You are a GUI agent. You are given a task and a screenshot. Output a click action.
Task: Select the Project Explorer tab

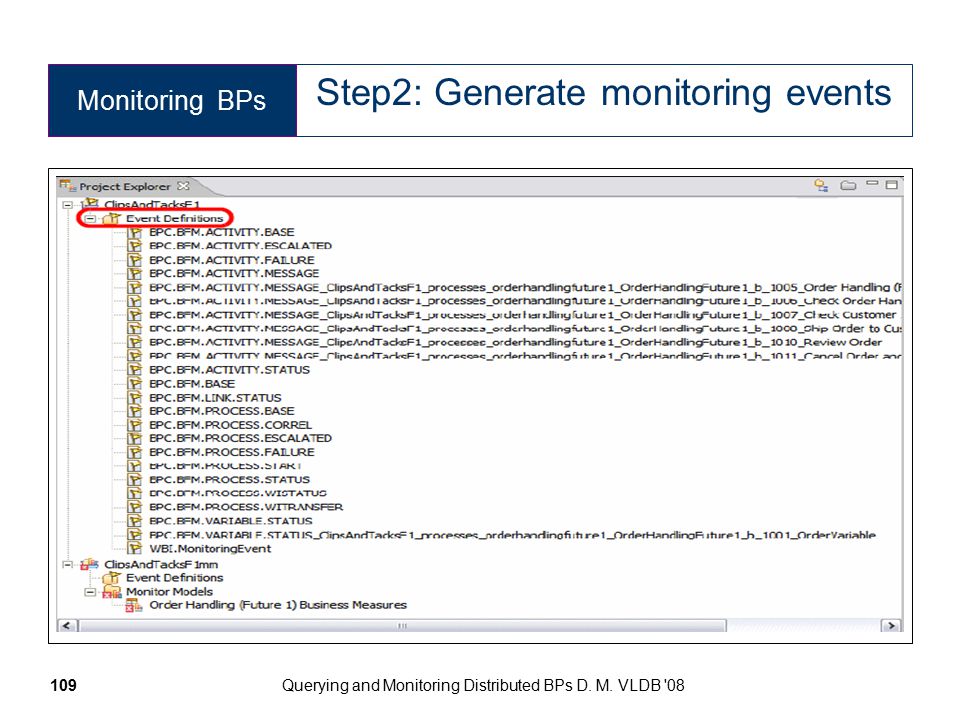pyautogui.click(x=124, y=186)
